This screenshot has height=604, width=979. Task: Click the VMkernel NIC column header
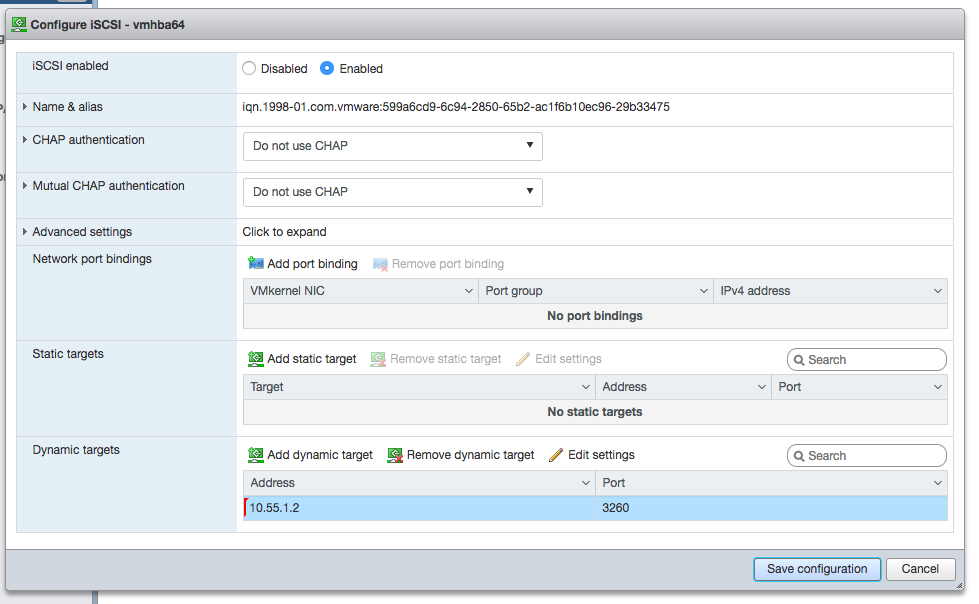(x=360, y=291)
